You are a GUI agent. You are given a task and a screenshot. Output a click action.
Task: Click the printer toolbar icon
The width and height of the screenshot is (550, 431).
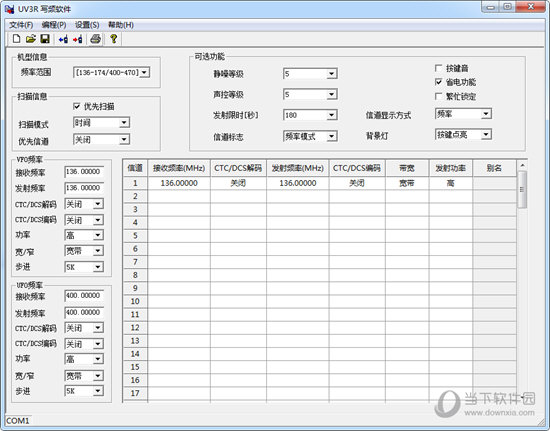click(95, 39)
